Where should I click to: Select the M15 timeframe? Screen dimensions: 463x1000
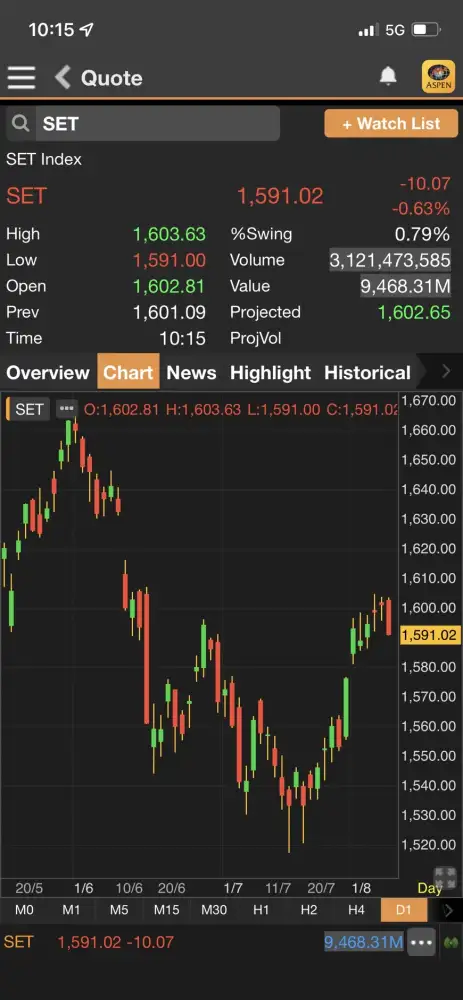pos(166,910)
